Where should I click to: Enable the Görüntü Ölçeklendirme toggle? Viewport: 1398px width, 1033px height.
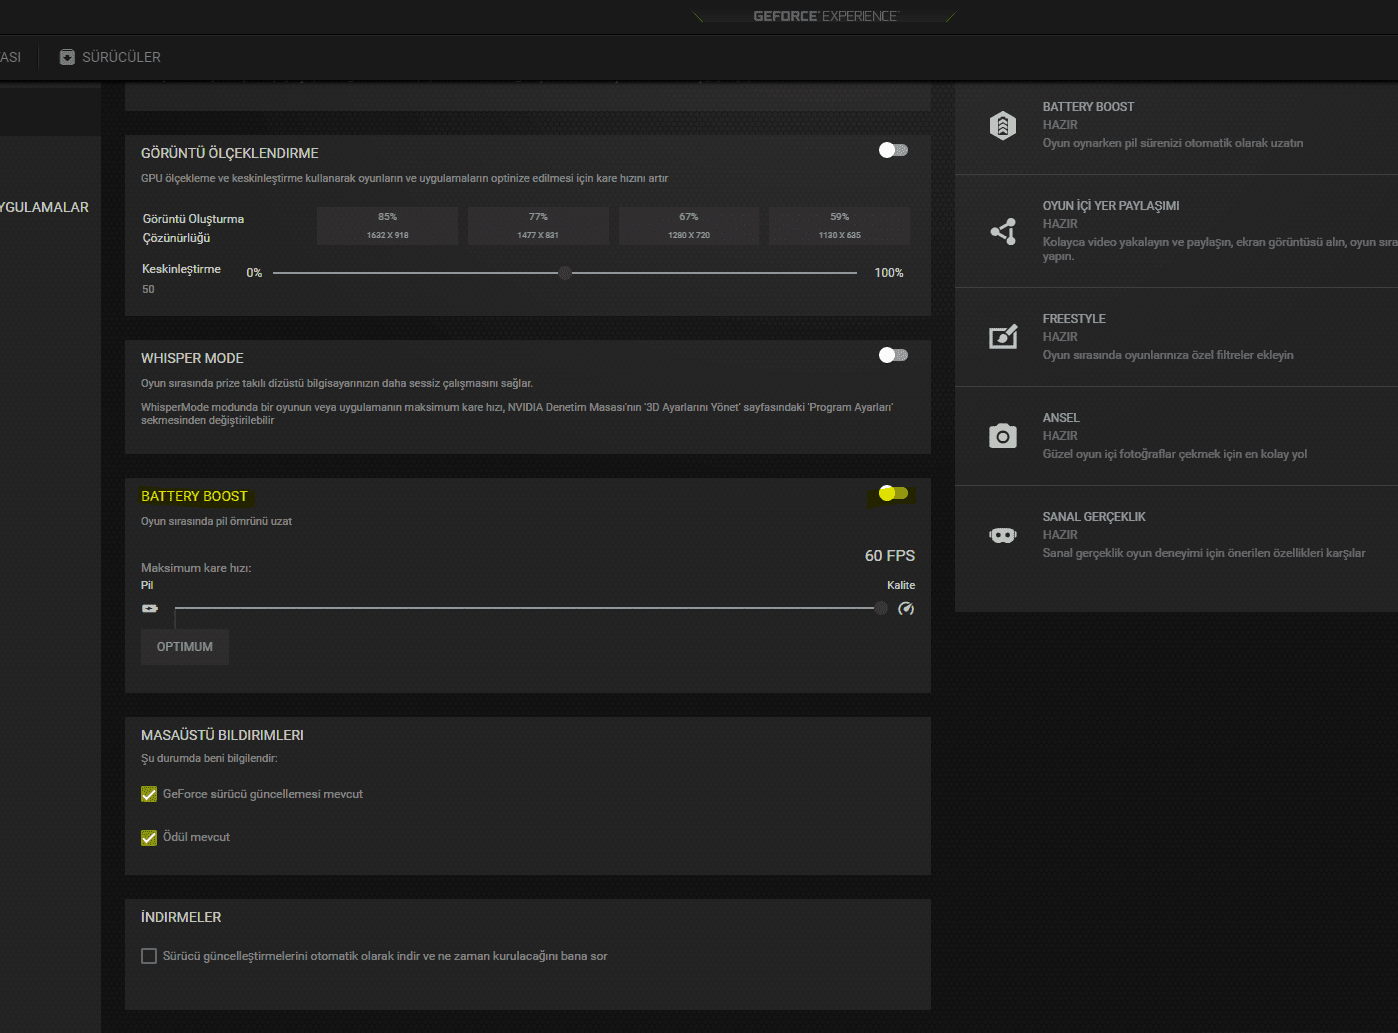point(893,150)
